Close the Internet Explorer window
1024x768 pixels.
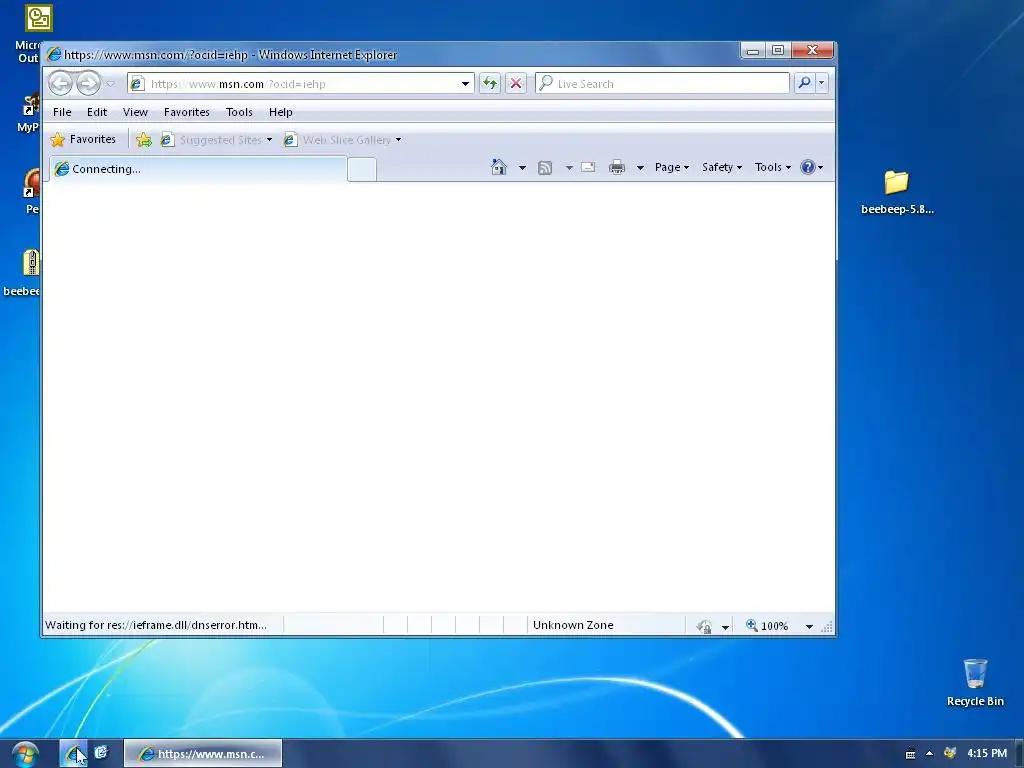(812, 50)
